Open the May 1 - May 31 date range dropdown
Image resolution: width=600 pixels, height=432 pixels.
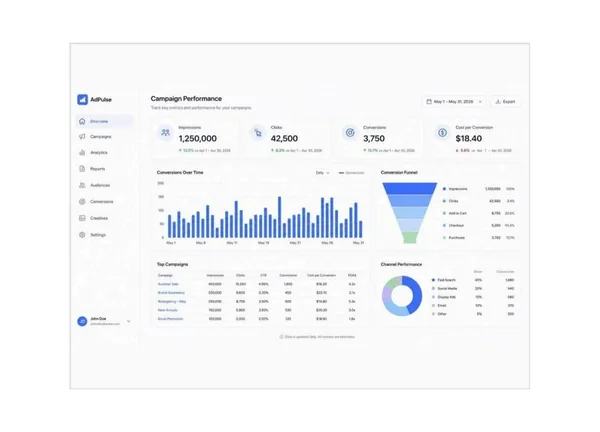click(454, 102)
